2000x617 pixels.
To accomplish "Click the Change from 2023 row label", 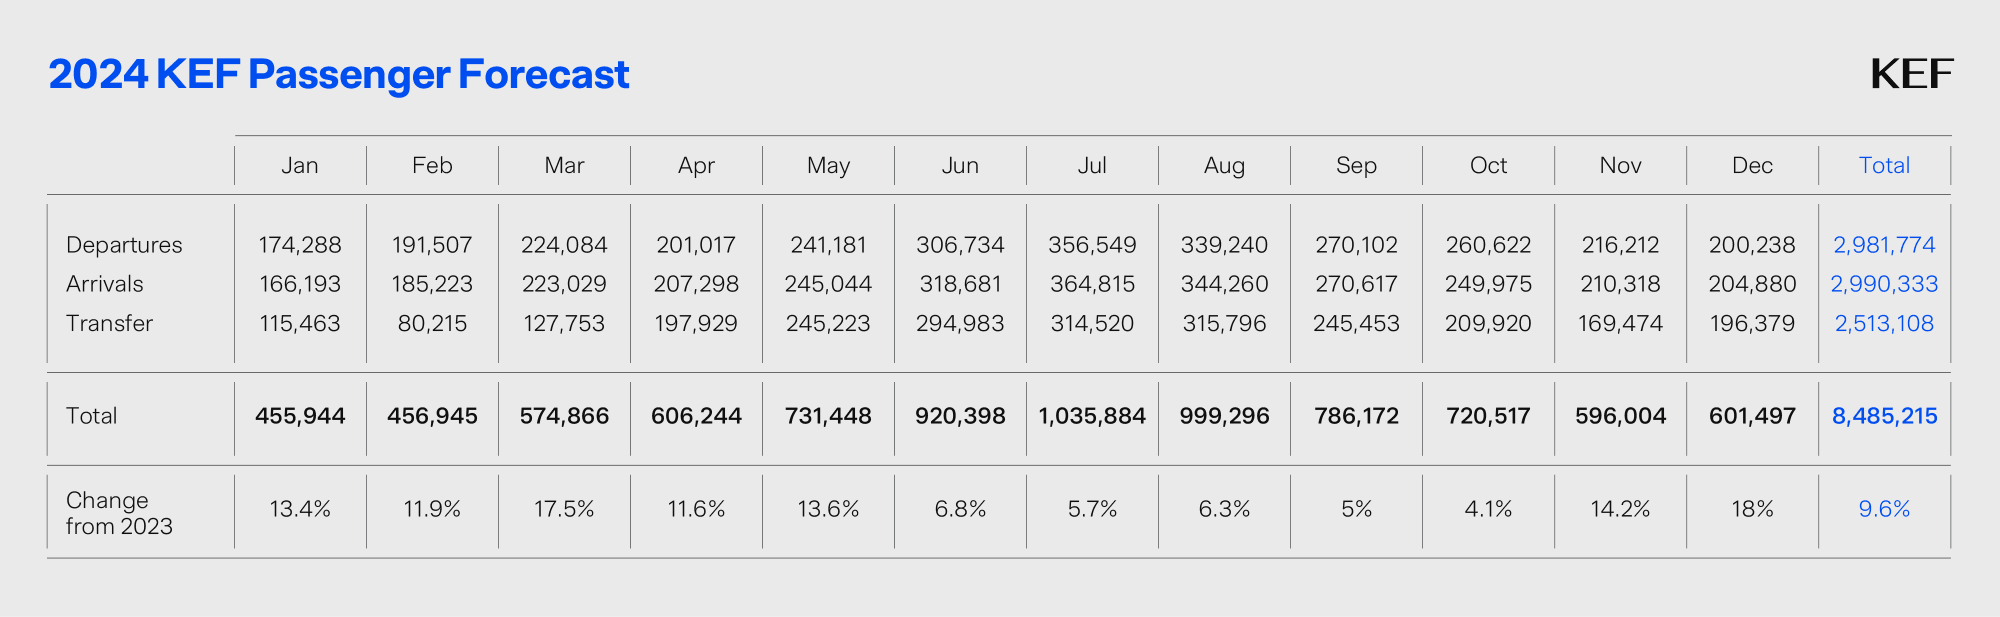I will click(x=119, y=513).
